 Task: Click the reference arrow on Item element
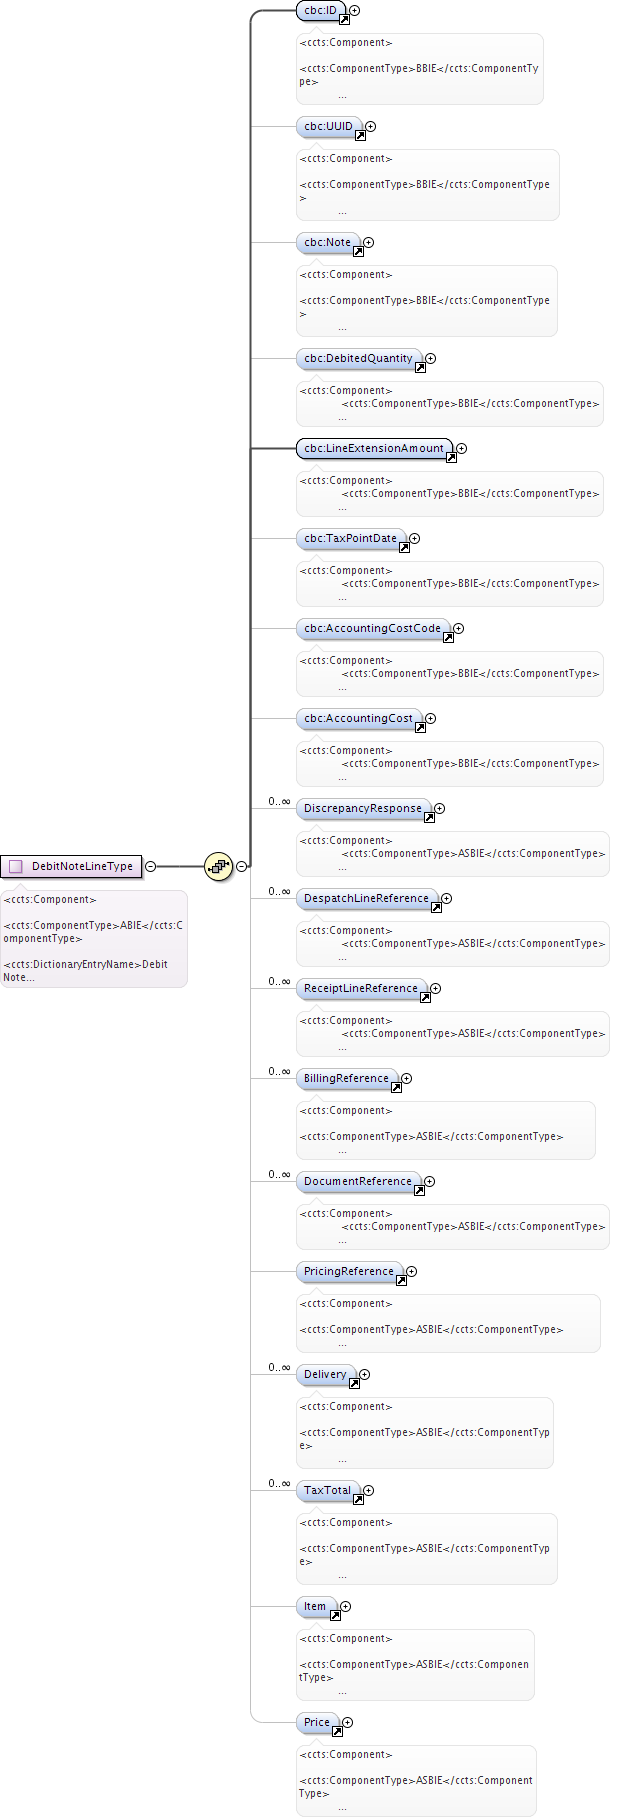pos(335,1615)
